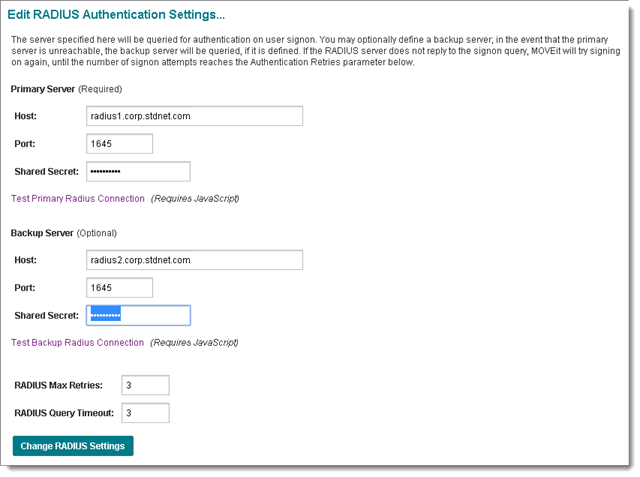Click the Shared Secret label under Primary Server
Viewport: 640px width, 477px height.
tap(47, 172)
